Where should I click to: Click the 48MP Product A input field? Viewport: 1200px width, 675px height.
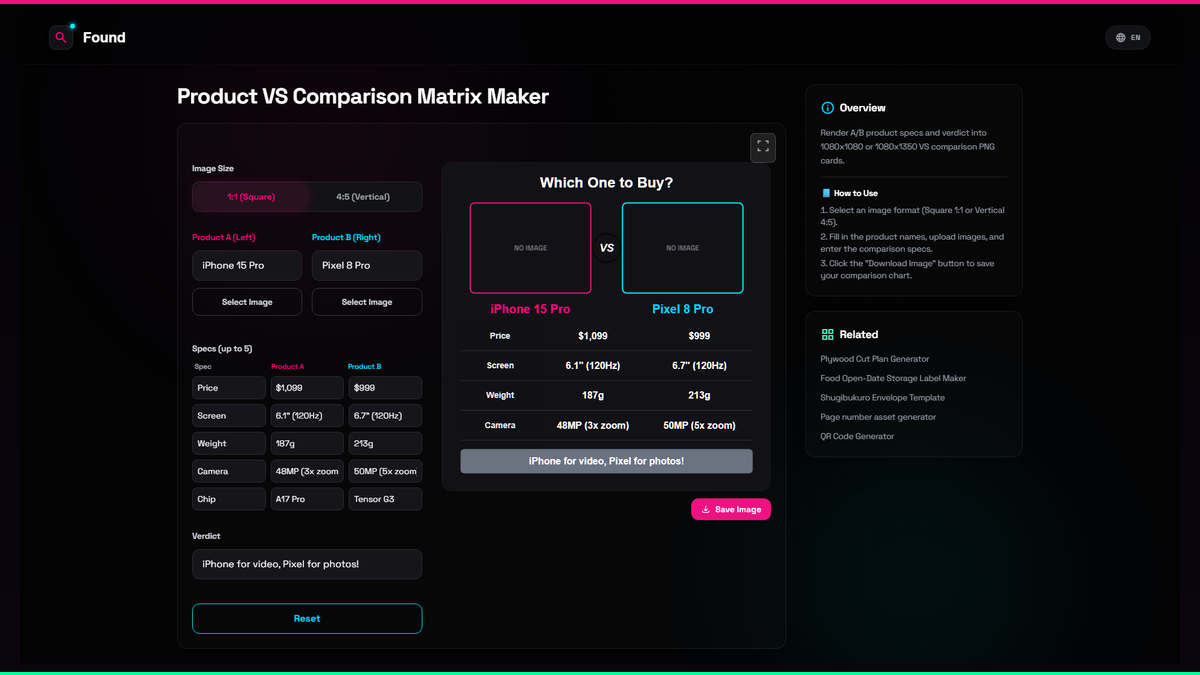(307, 471)
